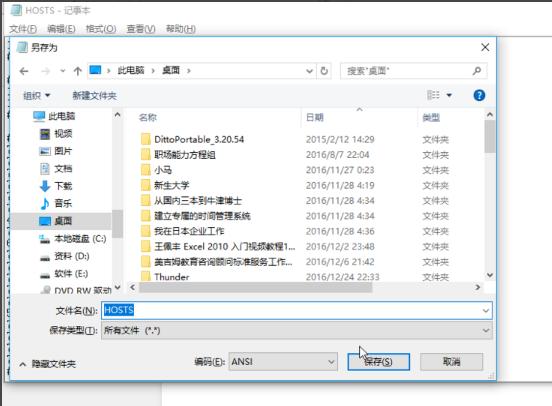Click the 取消 button
This screenshot has height=406, width=552.
point(451,362)
